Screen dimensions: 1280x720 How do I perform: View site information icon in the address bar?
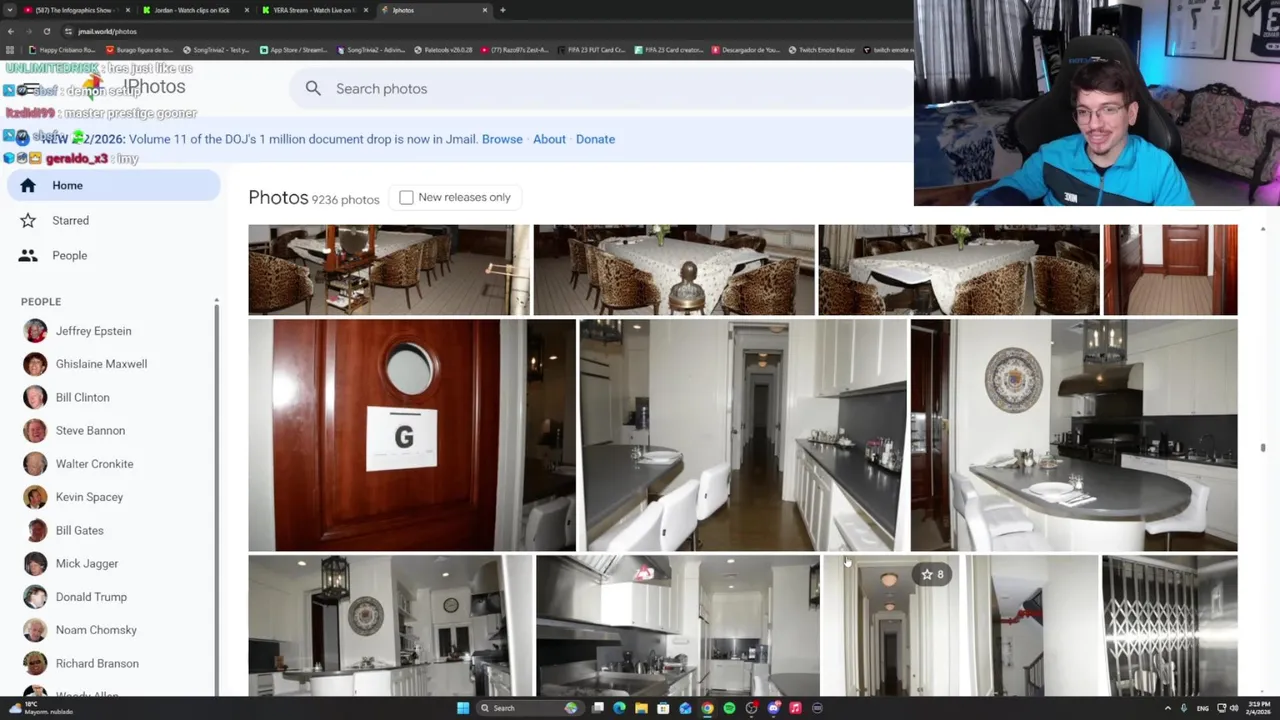point(68,31)
